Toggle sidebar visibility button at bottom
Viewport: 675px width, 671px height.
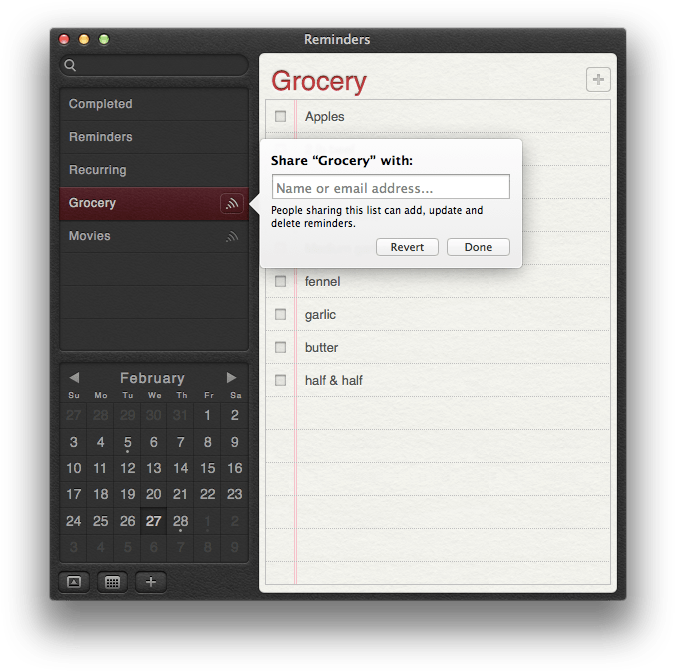[74, 582]
